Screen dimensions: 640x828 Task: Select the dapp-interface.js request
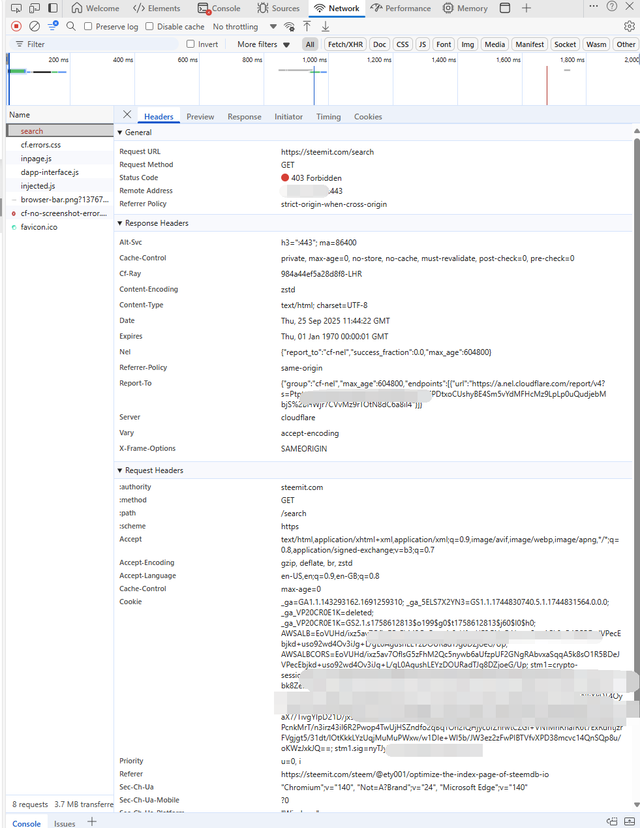60,172
